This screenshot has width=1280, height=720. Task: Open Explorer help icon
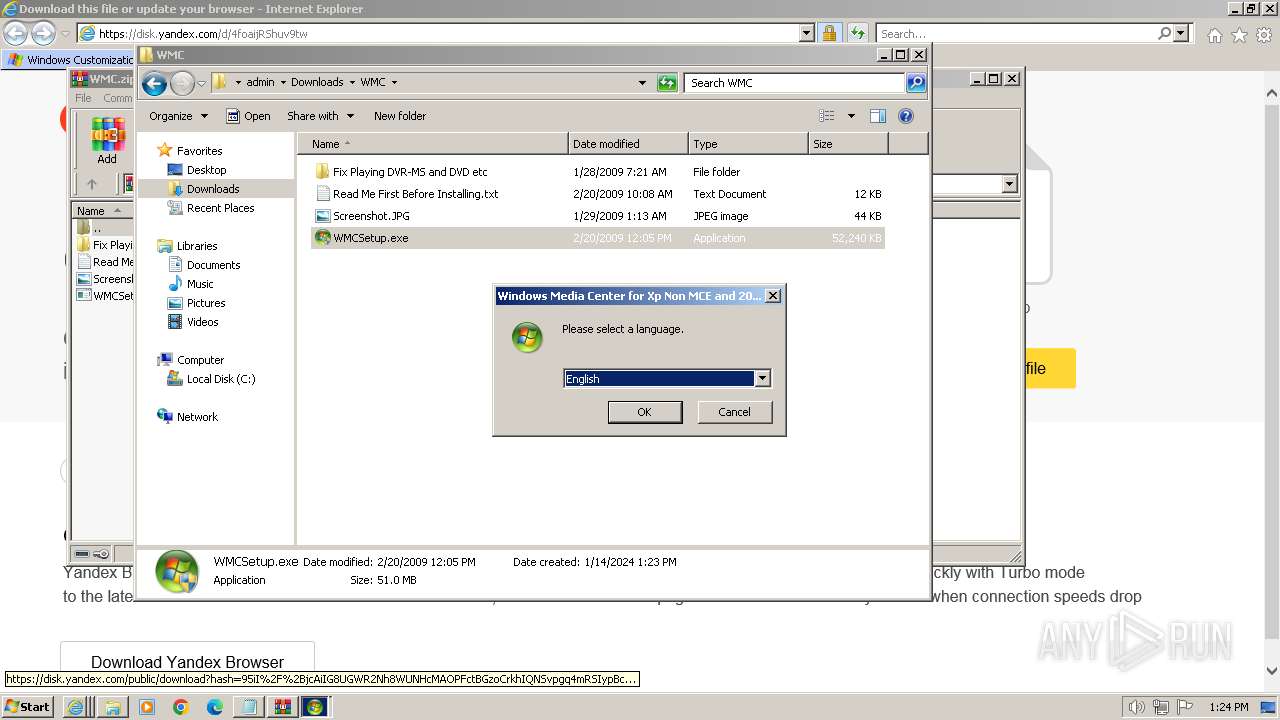pos(906,116)
